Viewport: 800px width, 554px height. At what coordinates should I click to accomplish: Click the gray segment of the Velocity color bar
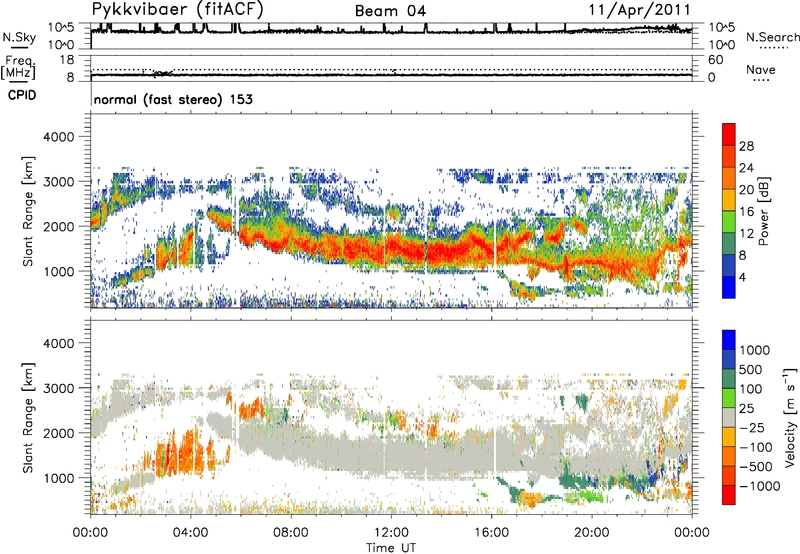729,418
